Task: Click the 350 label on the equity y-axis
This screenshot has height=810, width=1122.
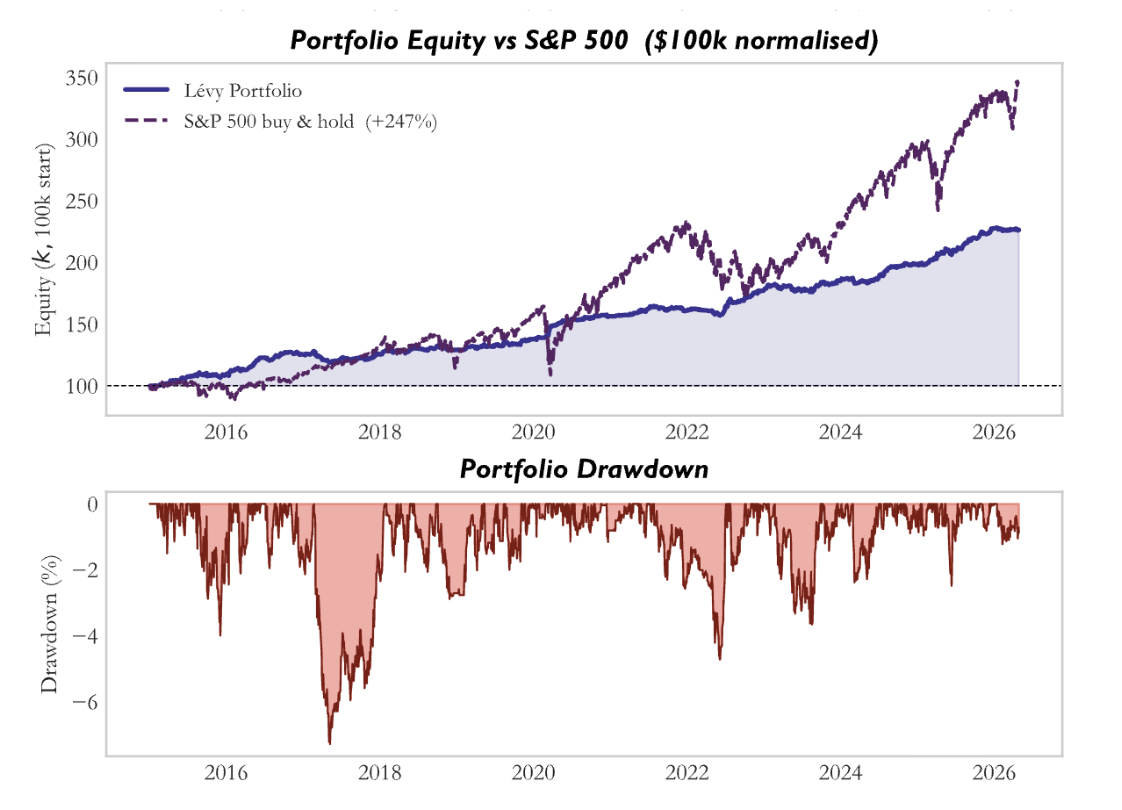Action: pos(82,78)
